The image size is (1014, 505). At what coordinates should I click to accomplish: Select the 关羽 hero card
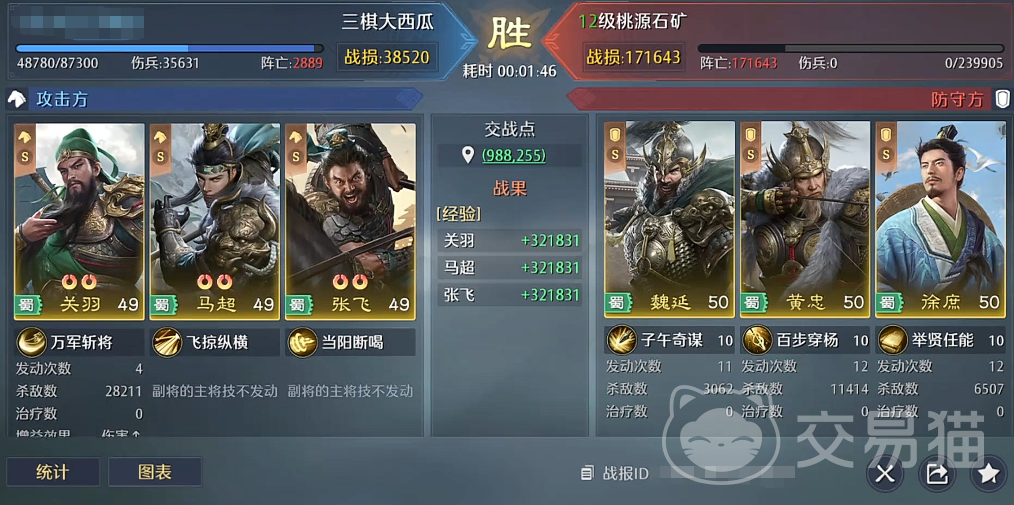(x=80, y=221)
